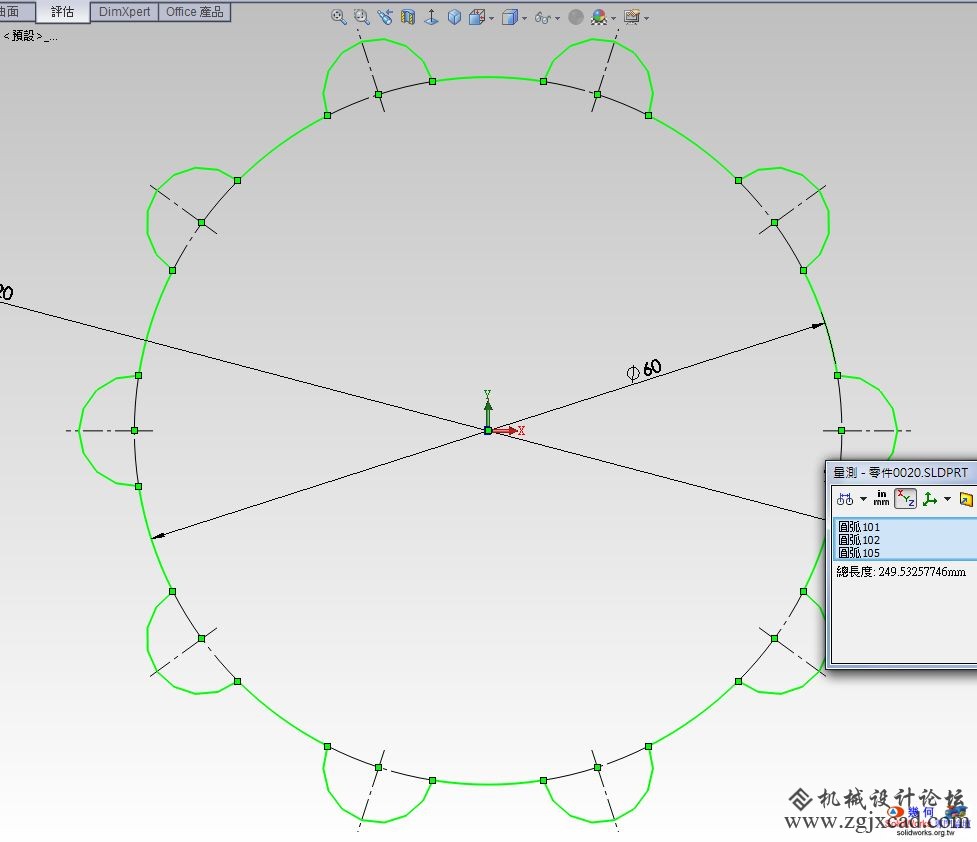The width and height of the screenshot is (977, 842).
Task: Click the Arc/Circle Measurements icon in Measure dialog
Action: (845, 499)
